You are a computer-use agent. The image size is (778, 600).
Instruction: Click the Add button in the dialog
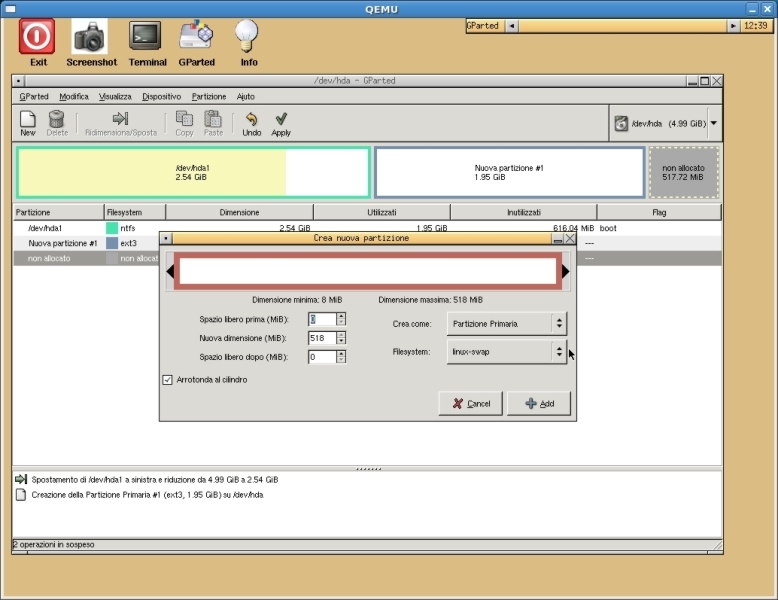point(539,403)
